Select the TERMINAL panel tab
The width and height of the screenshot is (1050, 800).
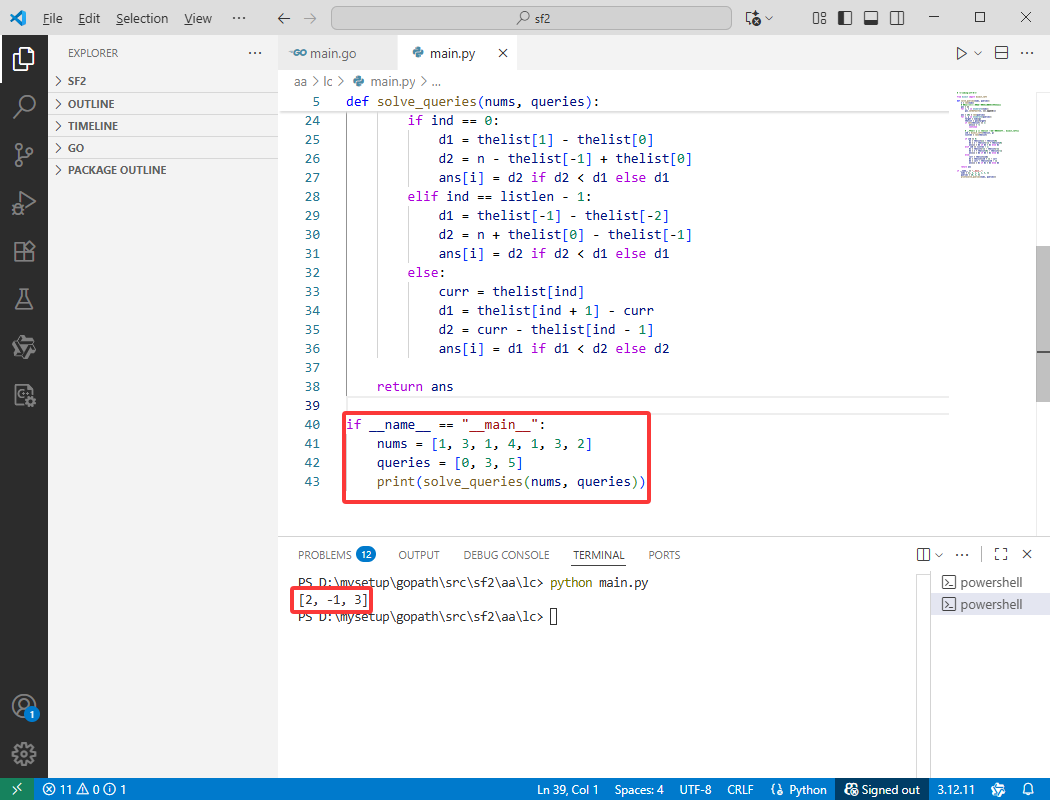pos(598,554)
